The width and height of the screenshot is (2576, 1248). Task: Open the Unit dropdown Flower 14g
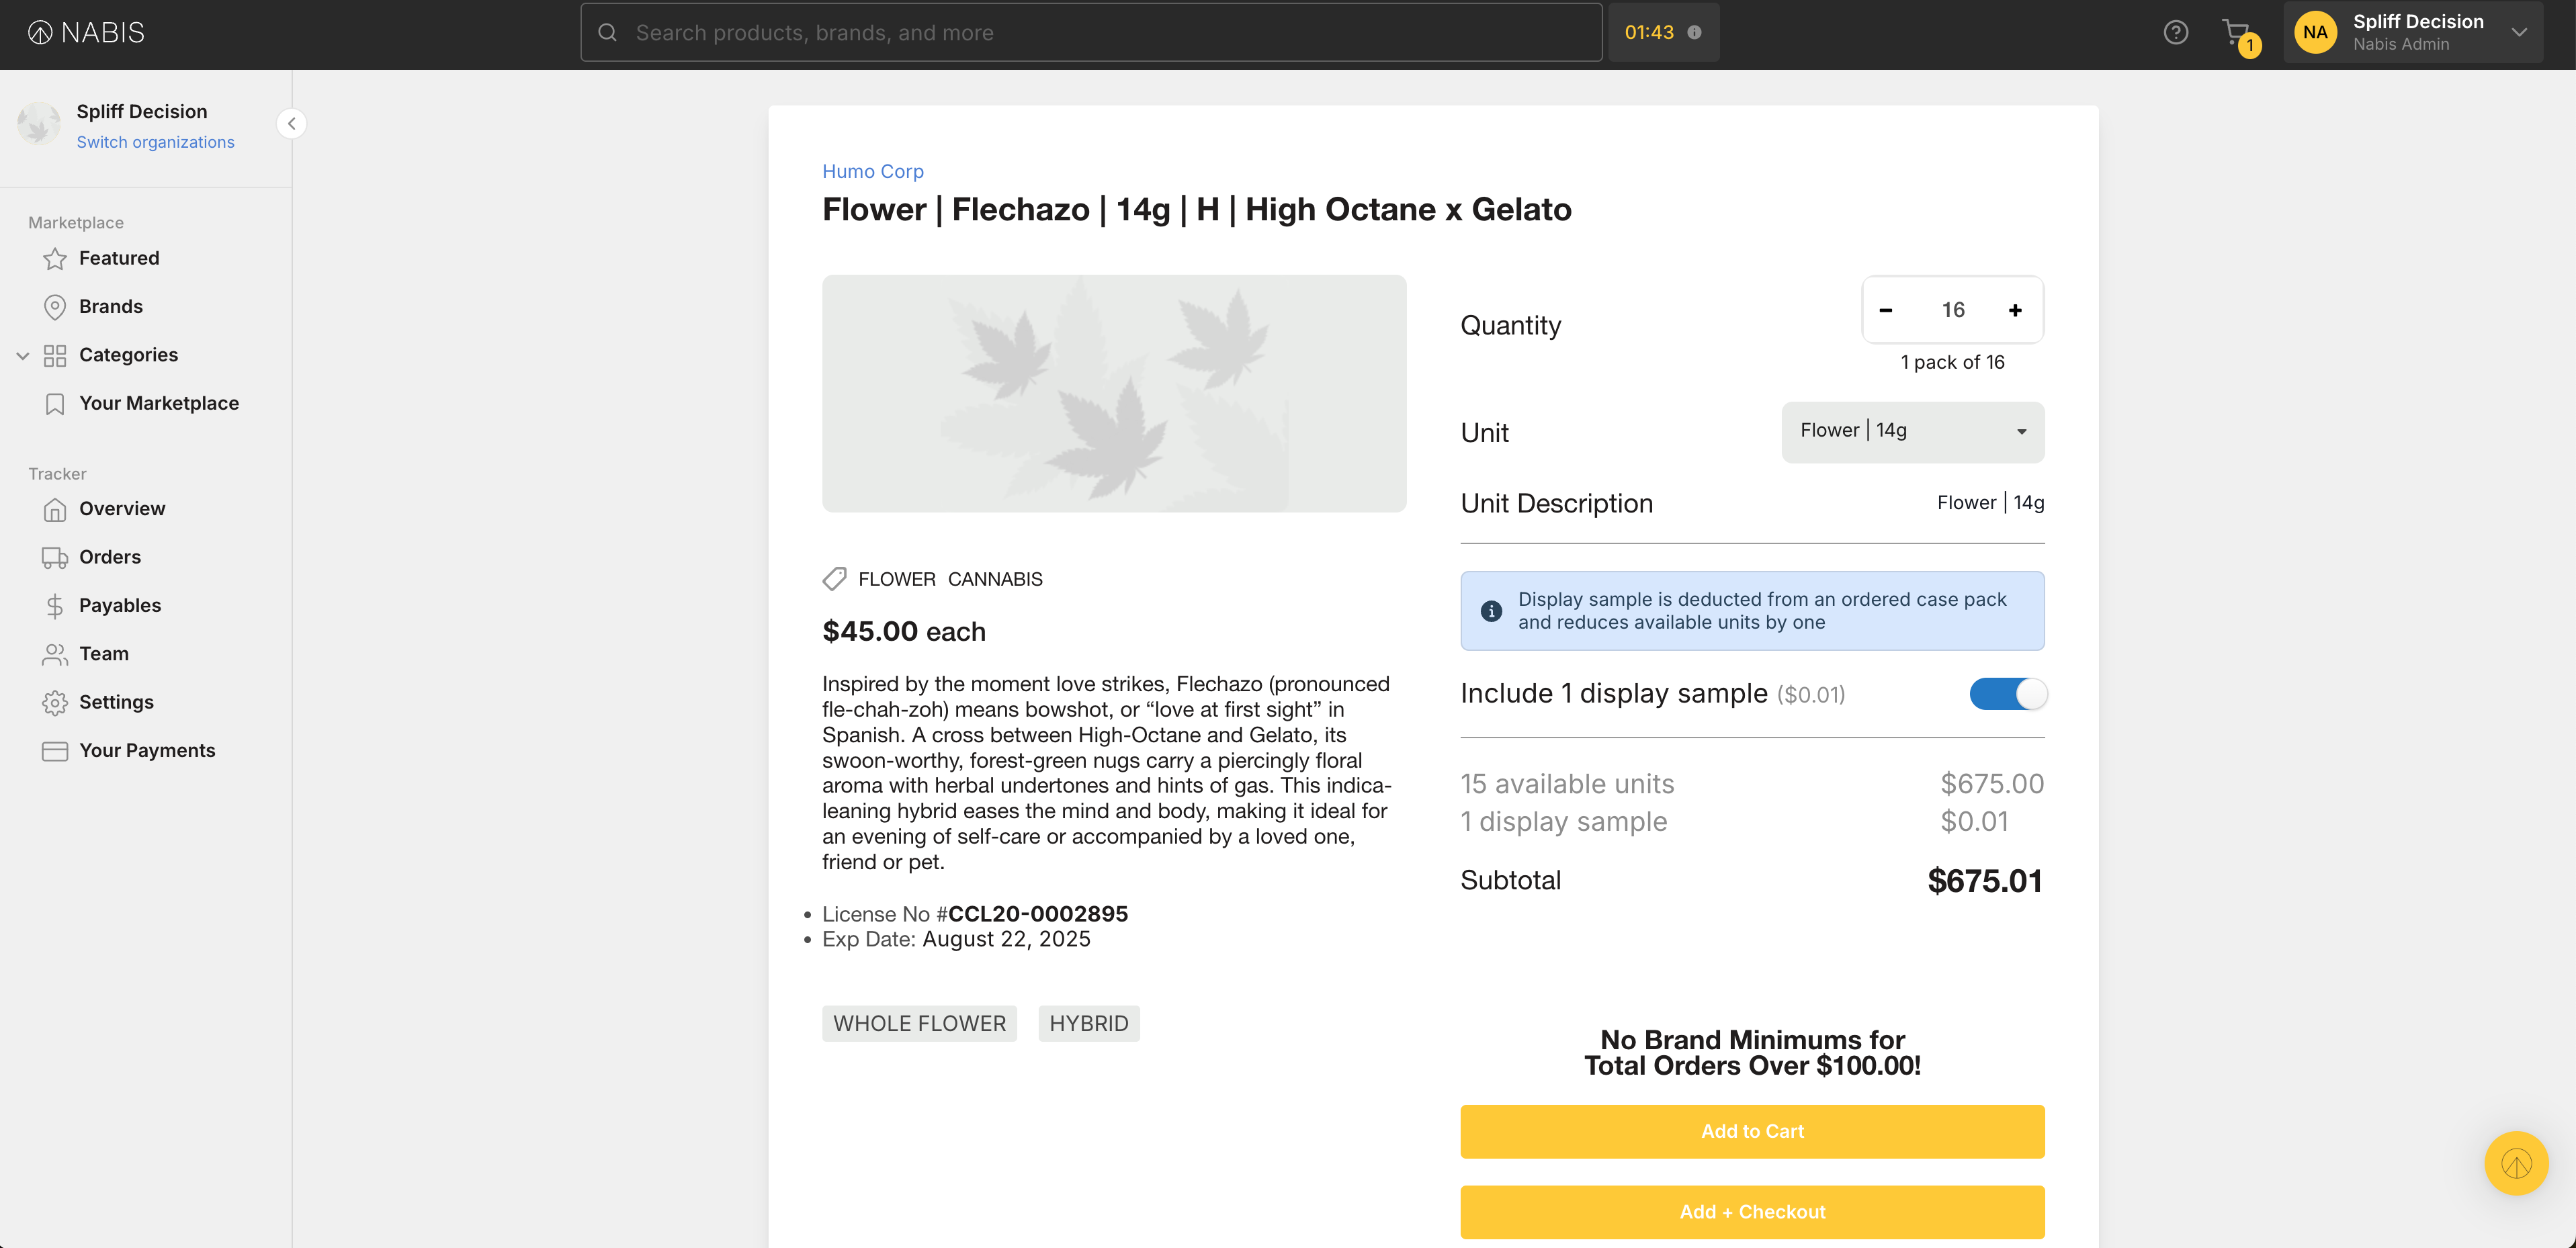coord(1912,432)
